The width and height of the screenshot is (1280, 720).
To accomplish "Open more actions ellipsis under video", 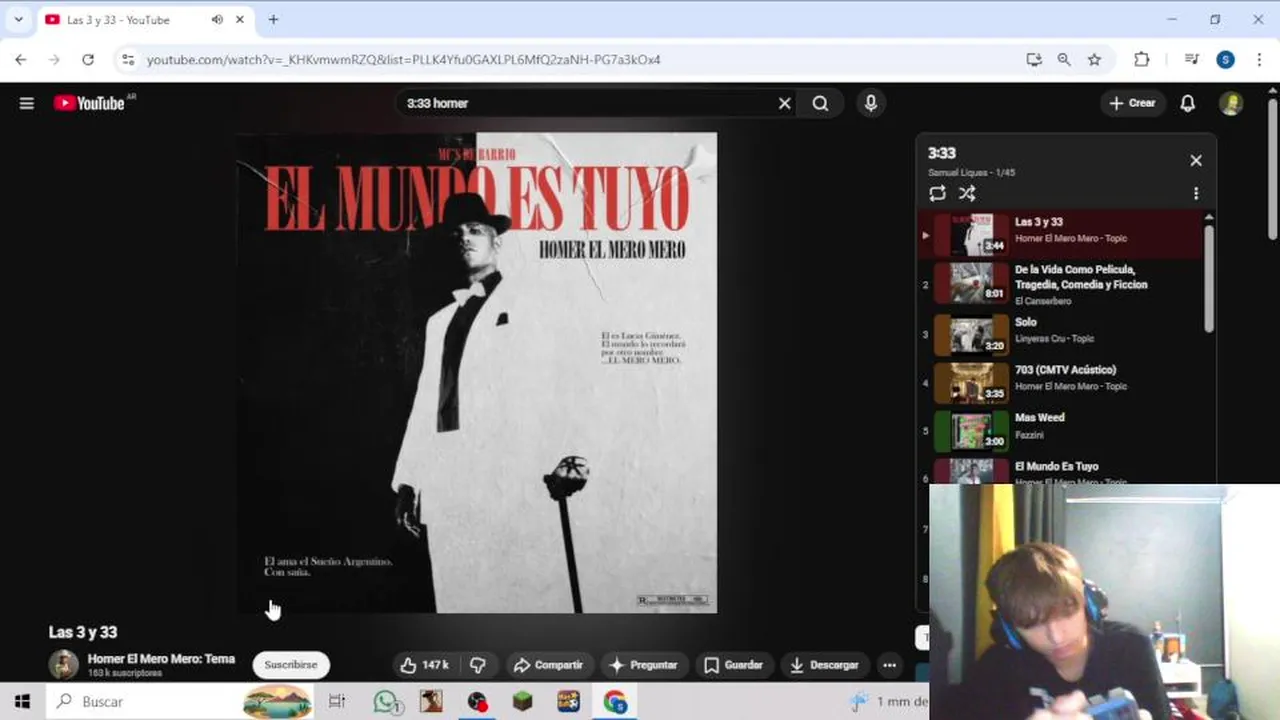I will pyautogui.click(x=889, y=665).
